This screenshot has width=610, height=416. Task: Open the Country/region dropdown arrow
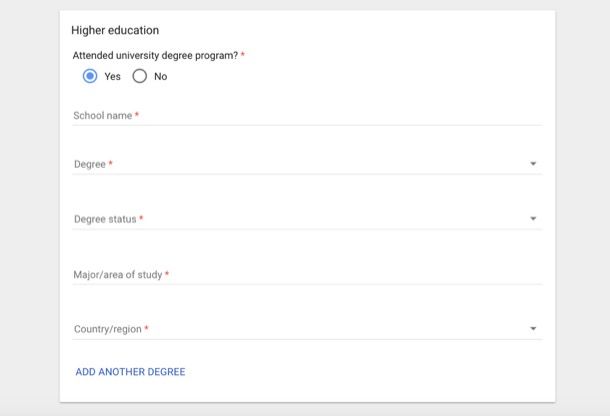[533, 329]
